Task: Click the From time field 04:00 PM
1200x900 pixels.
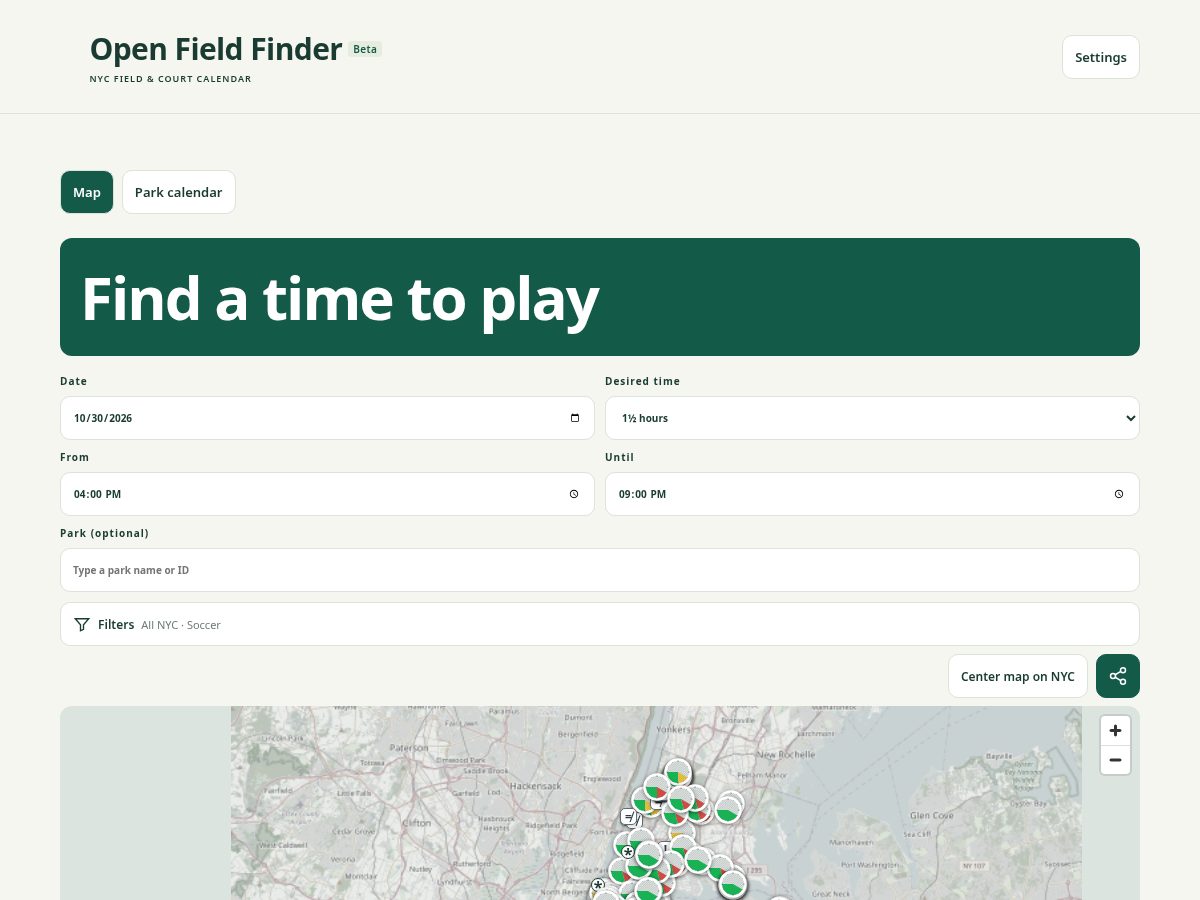Action: (x=327, y=494)
